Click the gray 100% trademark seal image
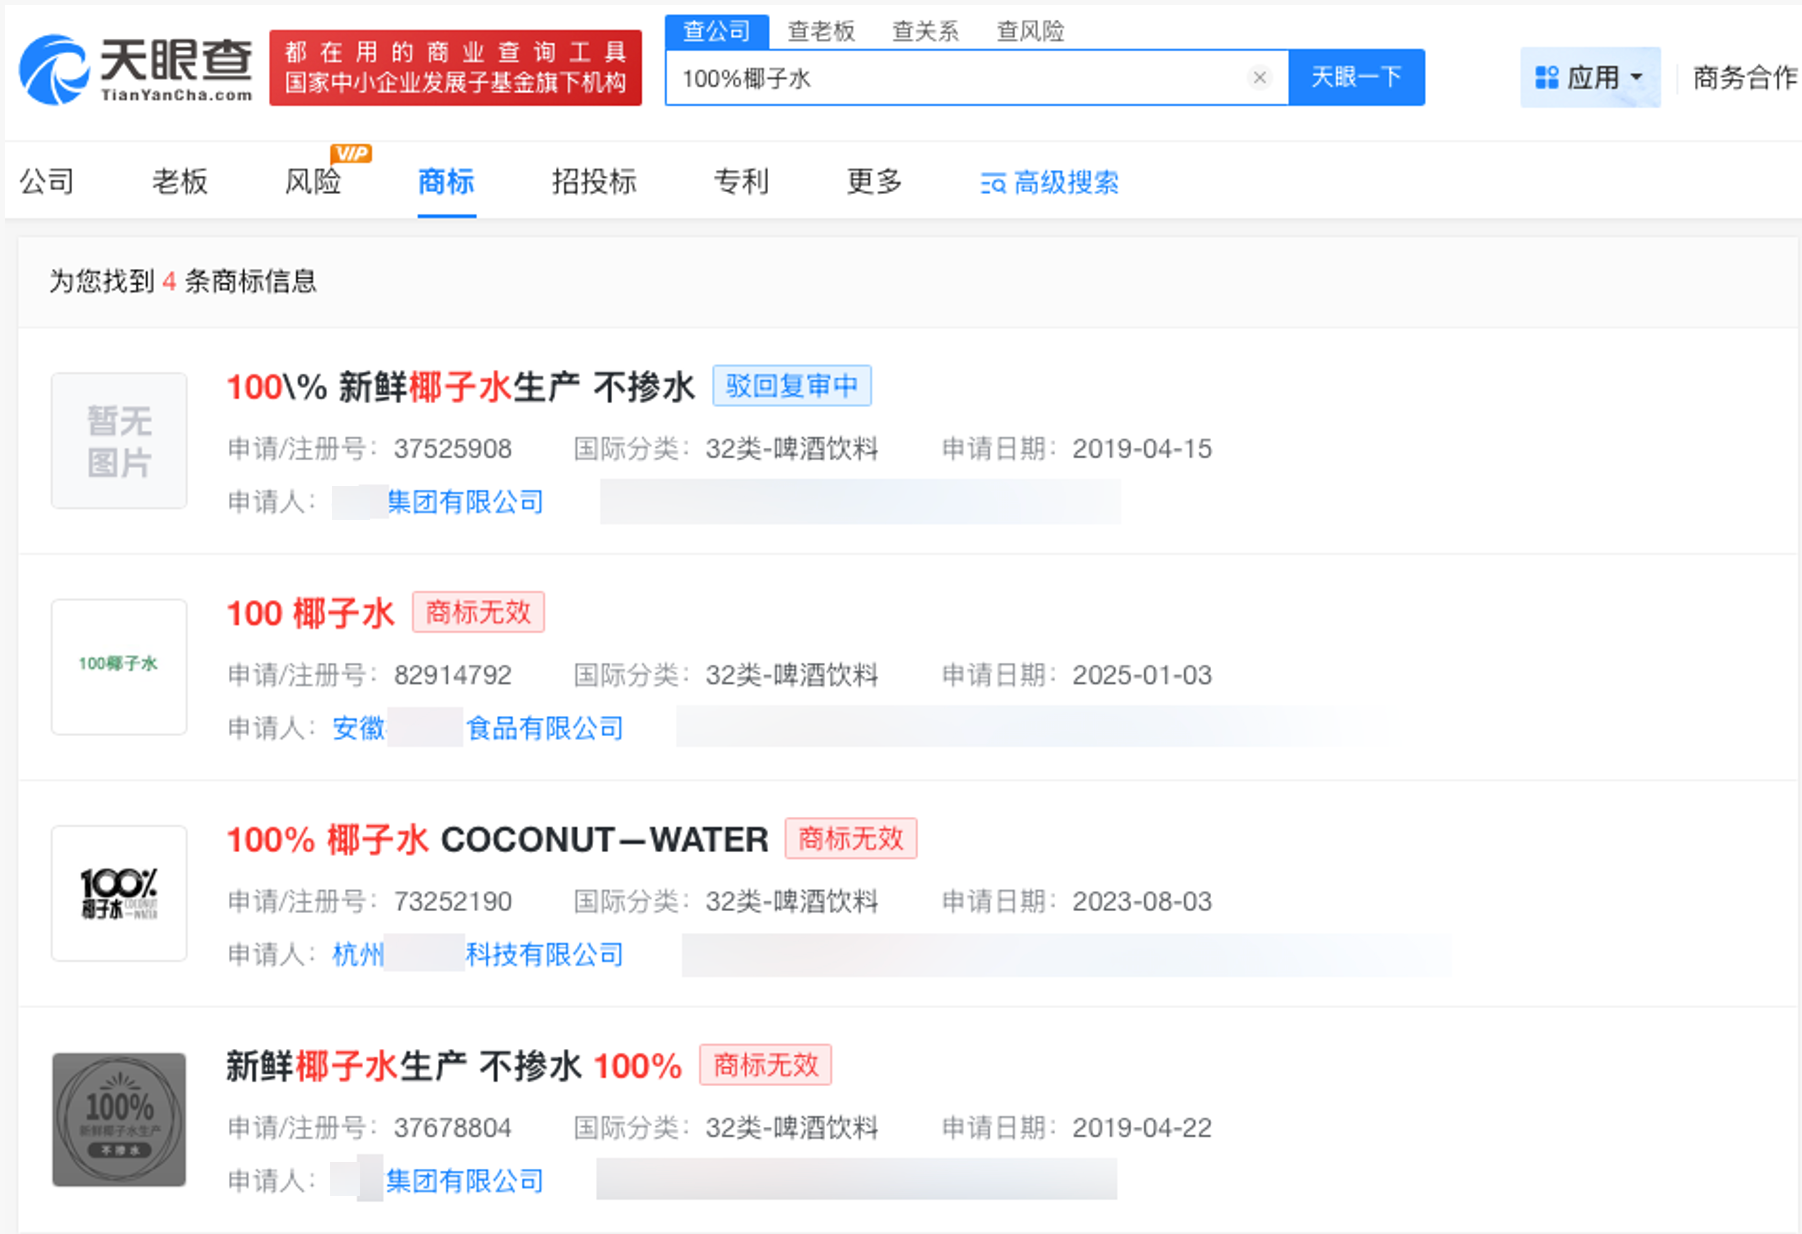The image size is (1802, 1234). (118, 1120)
